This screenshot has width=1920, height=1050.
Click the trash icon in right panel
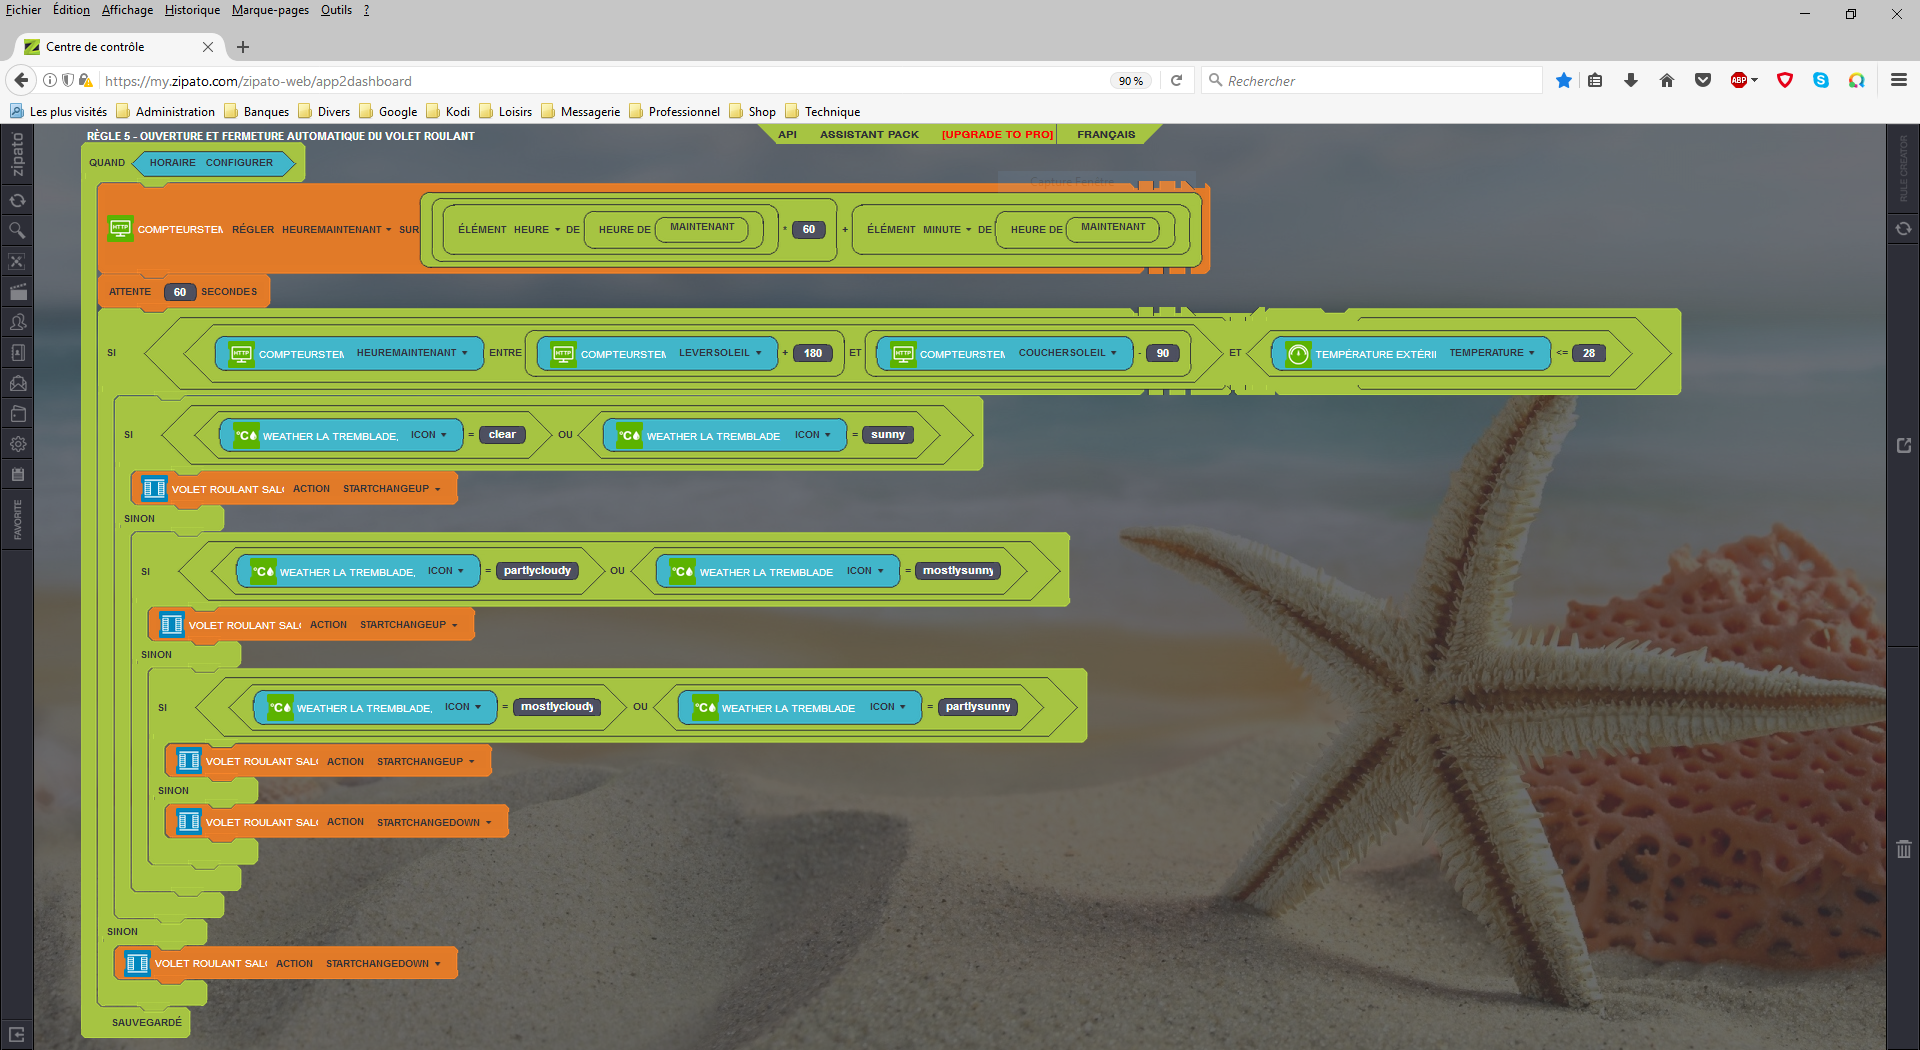click(1903, 849)
